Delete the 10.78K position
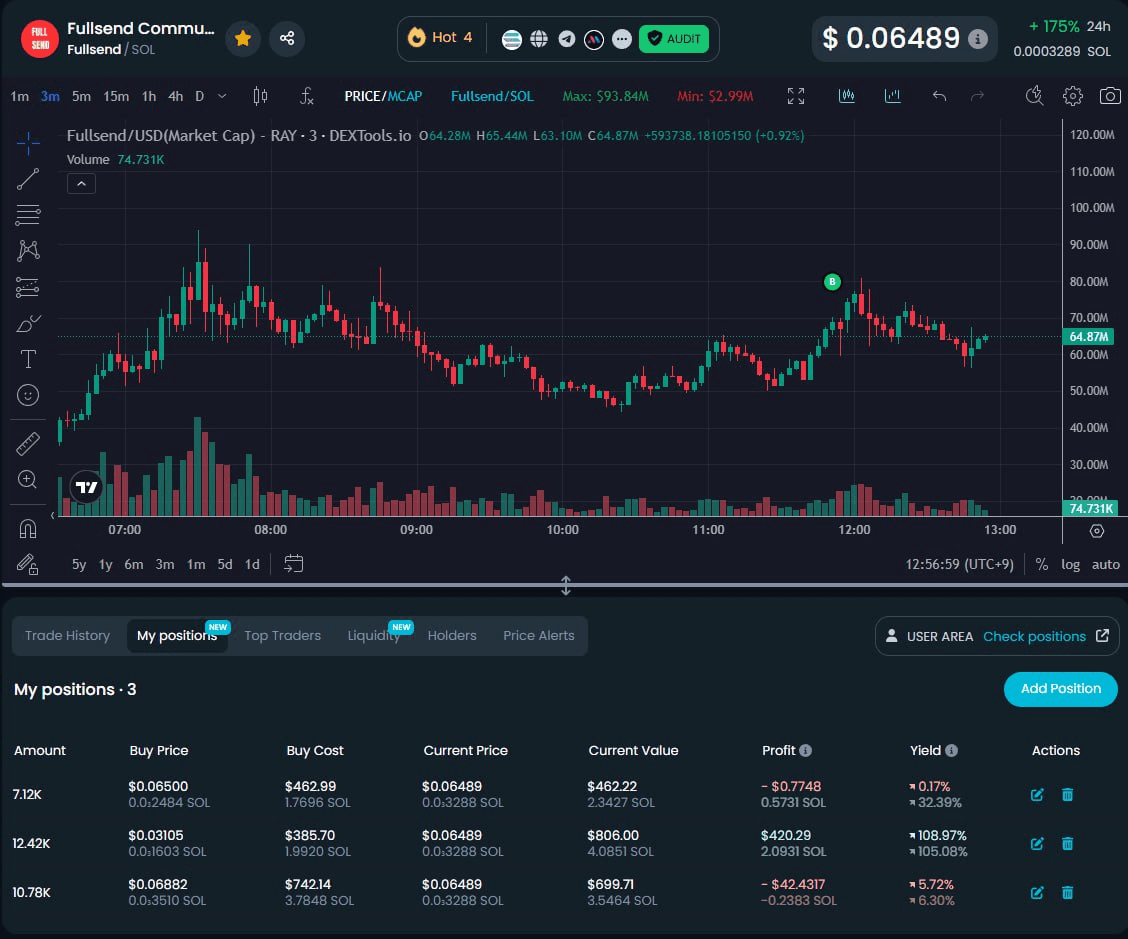 pos(1068,892)
